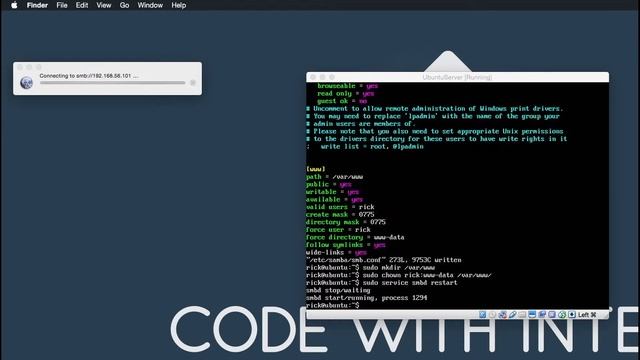Click the 'Left ⌘' host key label

587,315
